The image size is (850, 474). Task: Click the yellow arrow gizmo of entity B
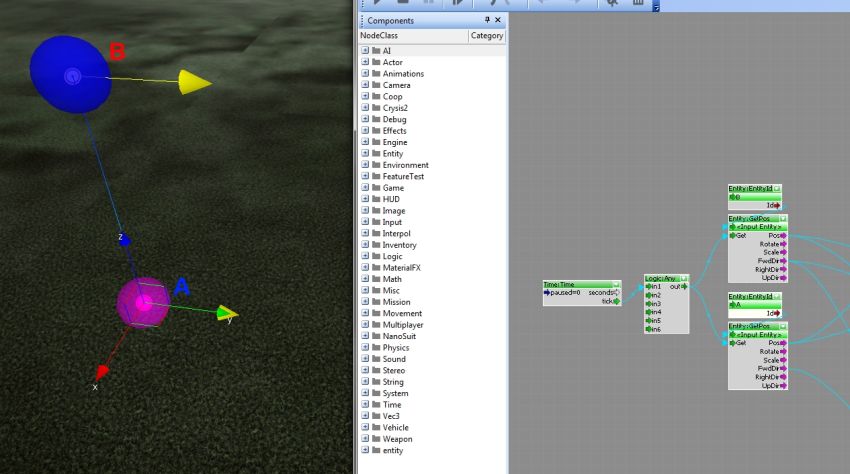[x=195, y=83]
